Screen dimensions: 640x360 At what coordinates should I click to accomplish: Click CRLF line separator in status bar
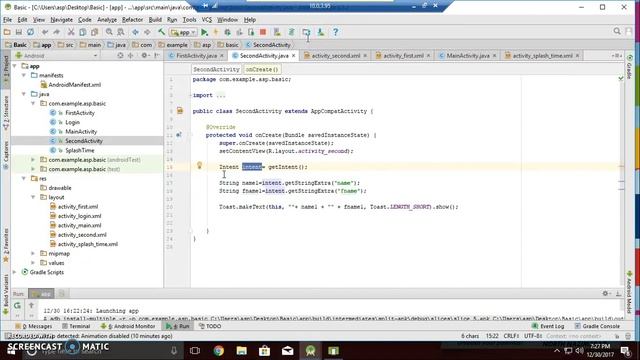coord(511,336)
